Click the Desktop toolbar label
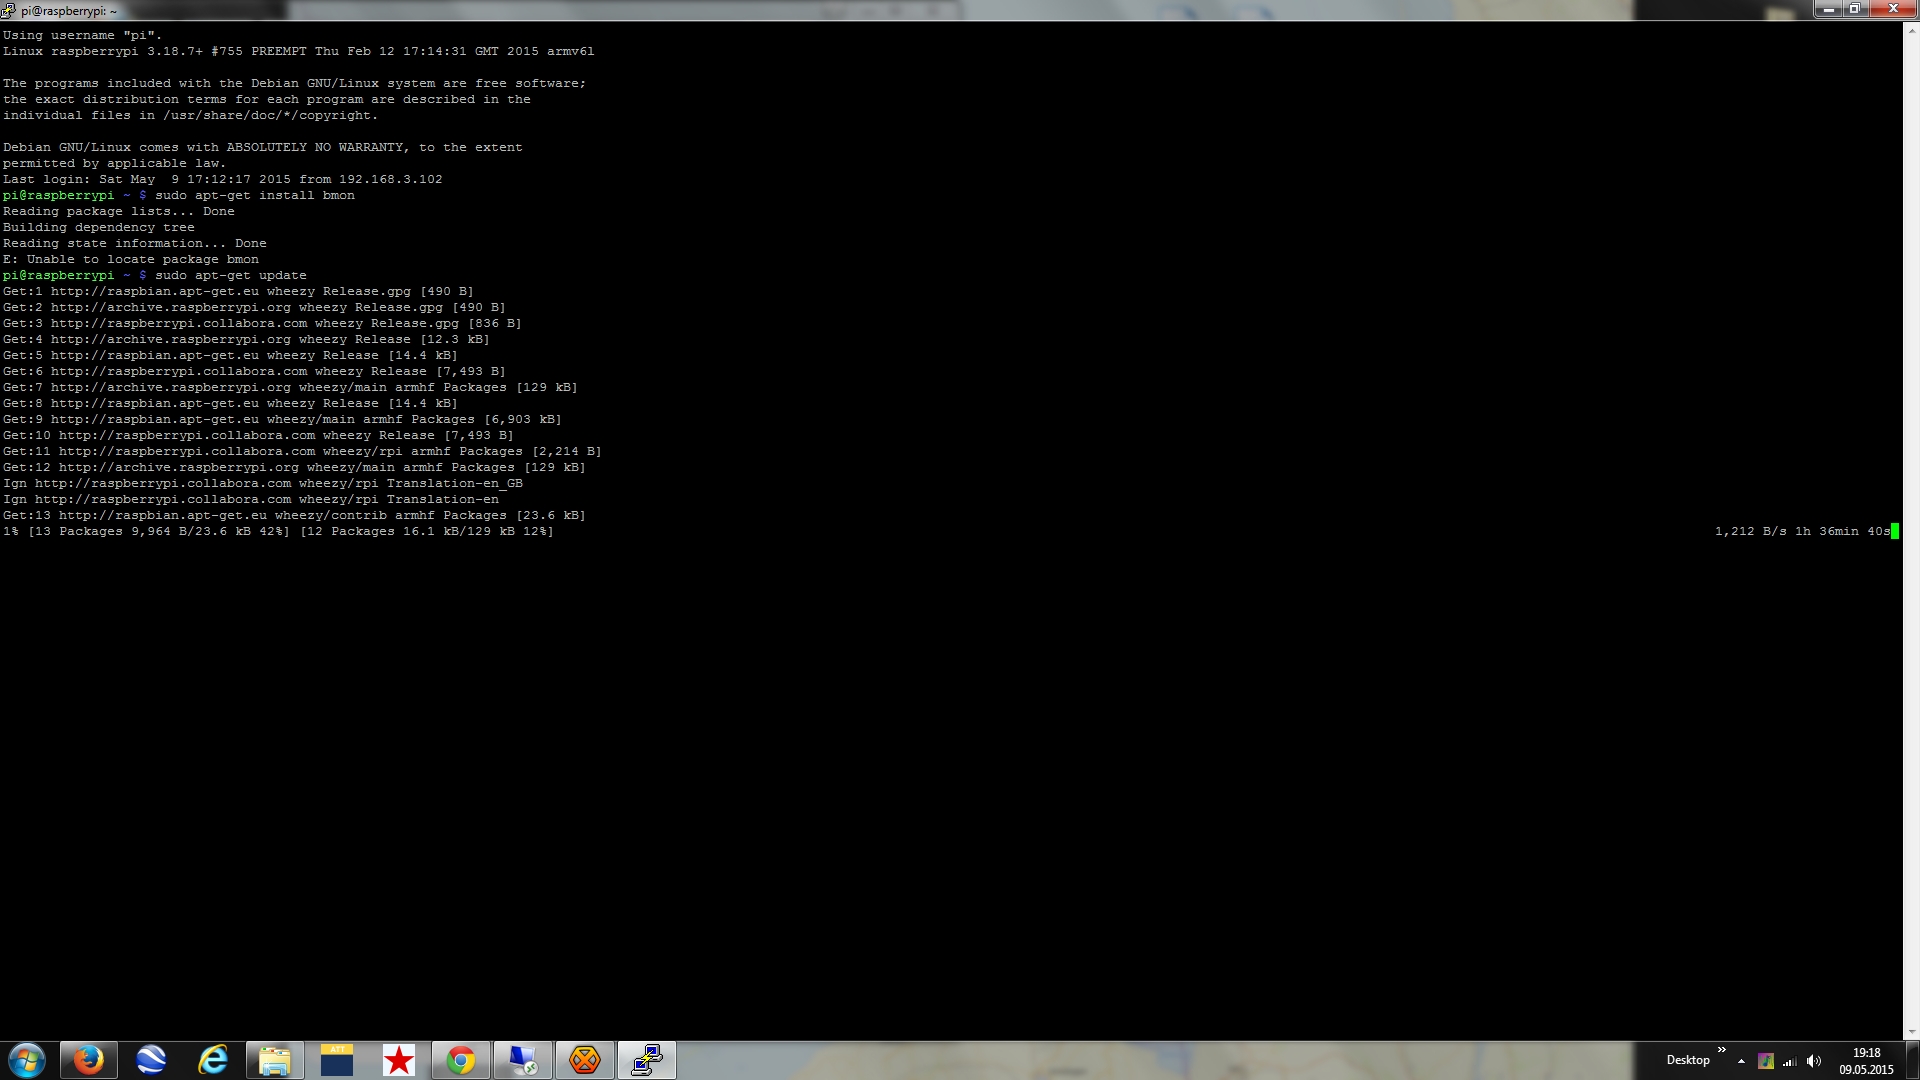1920x1080 pixels. [1688, 1060]
